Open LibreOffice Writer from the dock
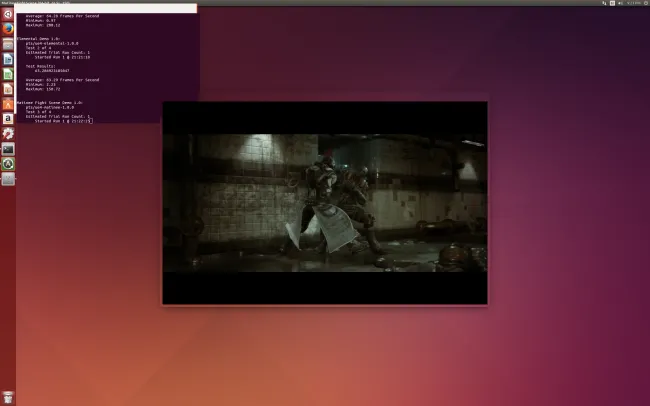The width and height of the screenshot is (650, 406). click(x=8, y=59)
